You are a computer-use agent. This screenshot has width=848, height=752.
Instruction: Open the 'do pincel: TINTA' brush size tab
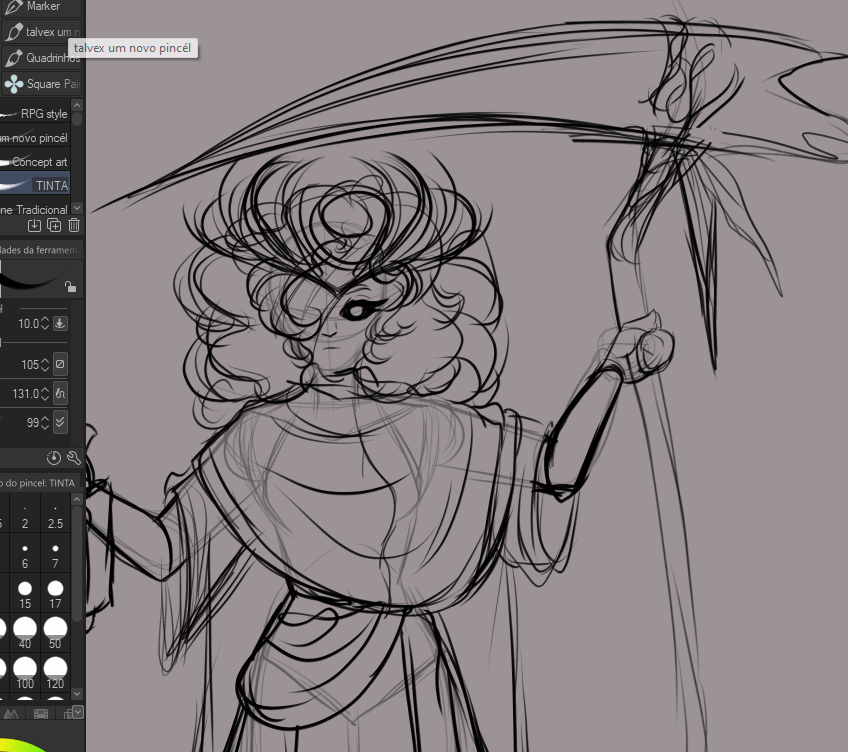(x=39, y=483)
